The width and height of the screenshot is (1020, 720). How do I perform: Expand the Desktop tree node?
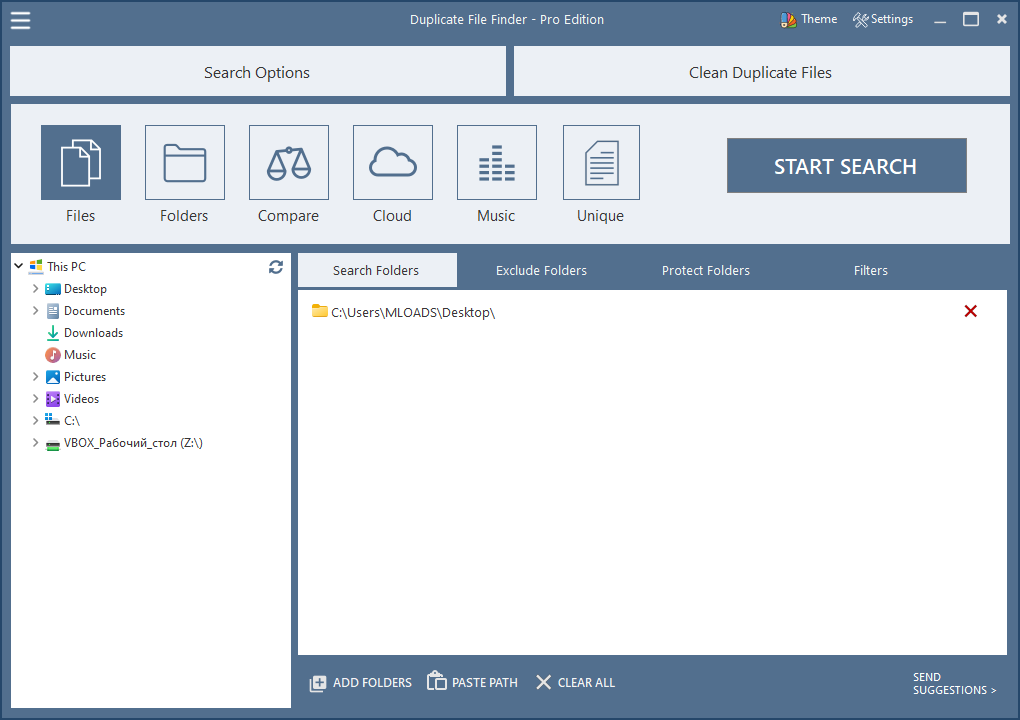36,289
